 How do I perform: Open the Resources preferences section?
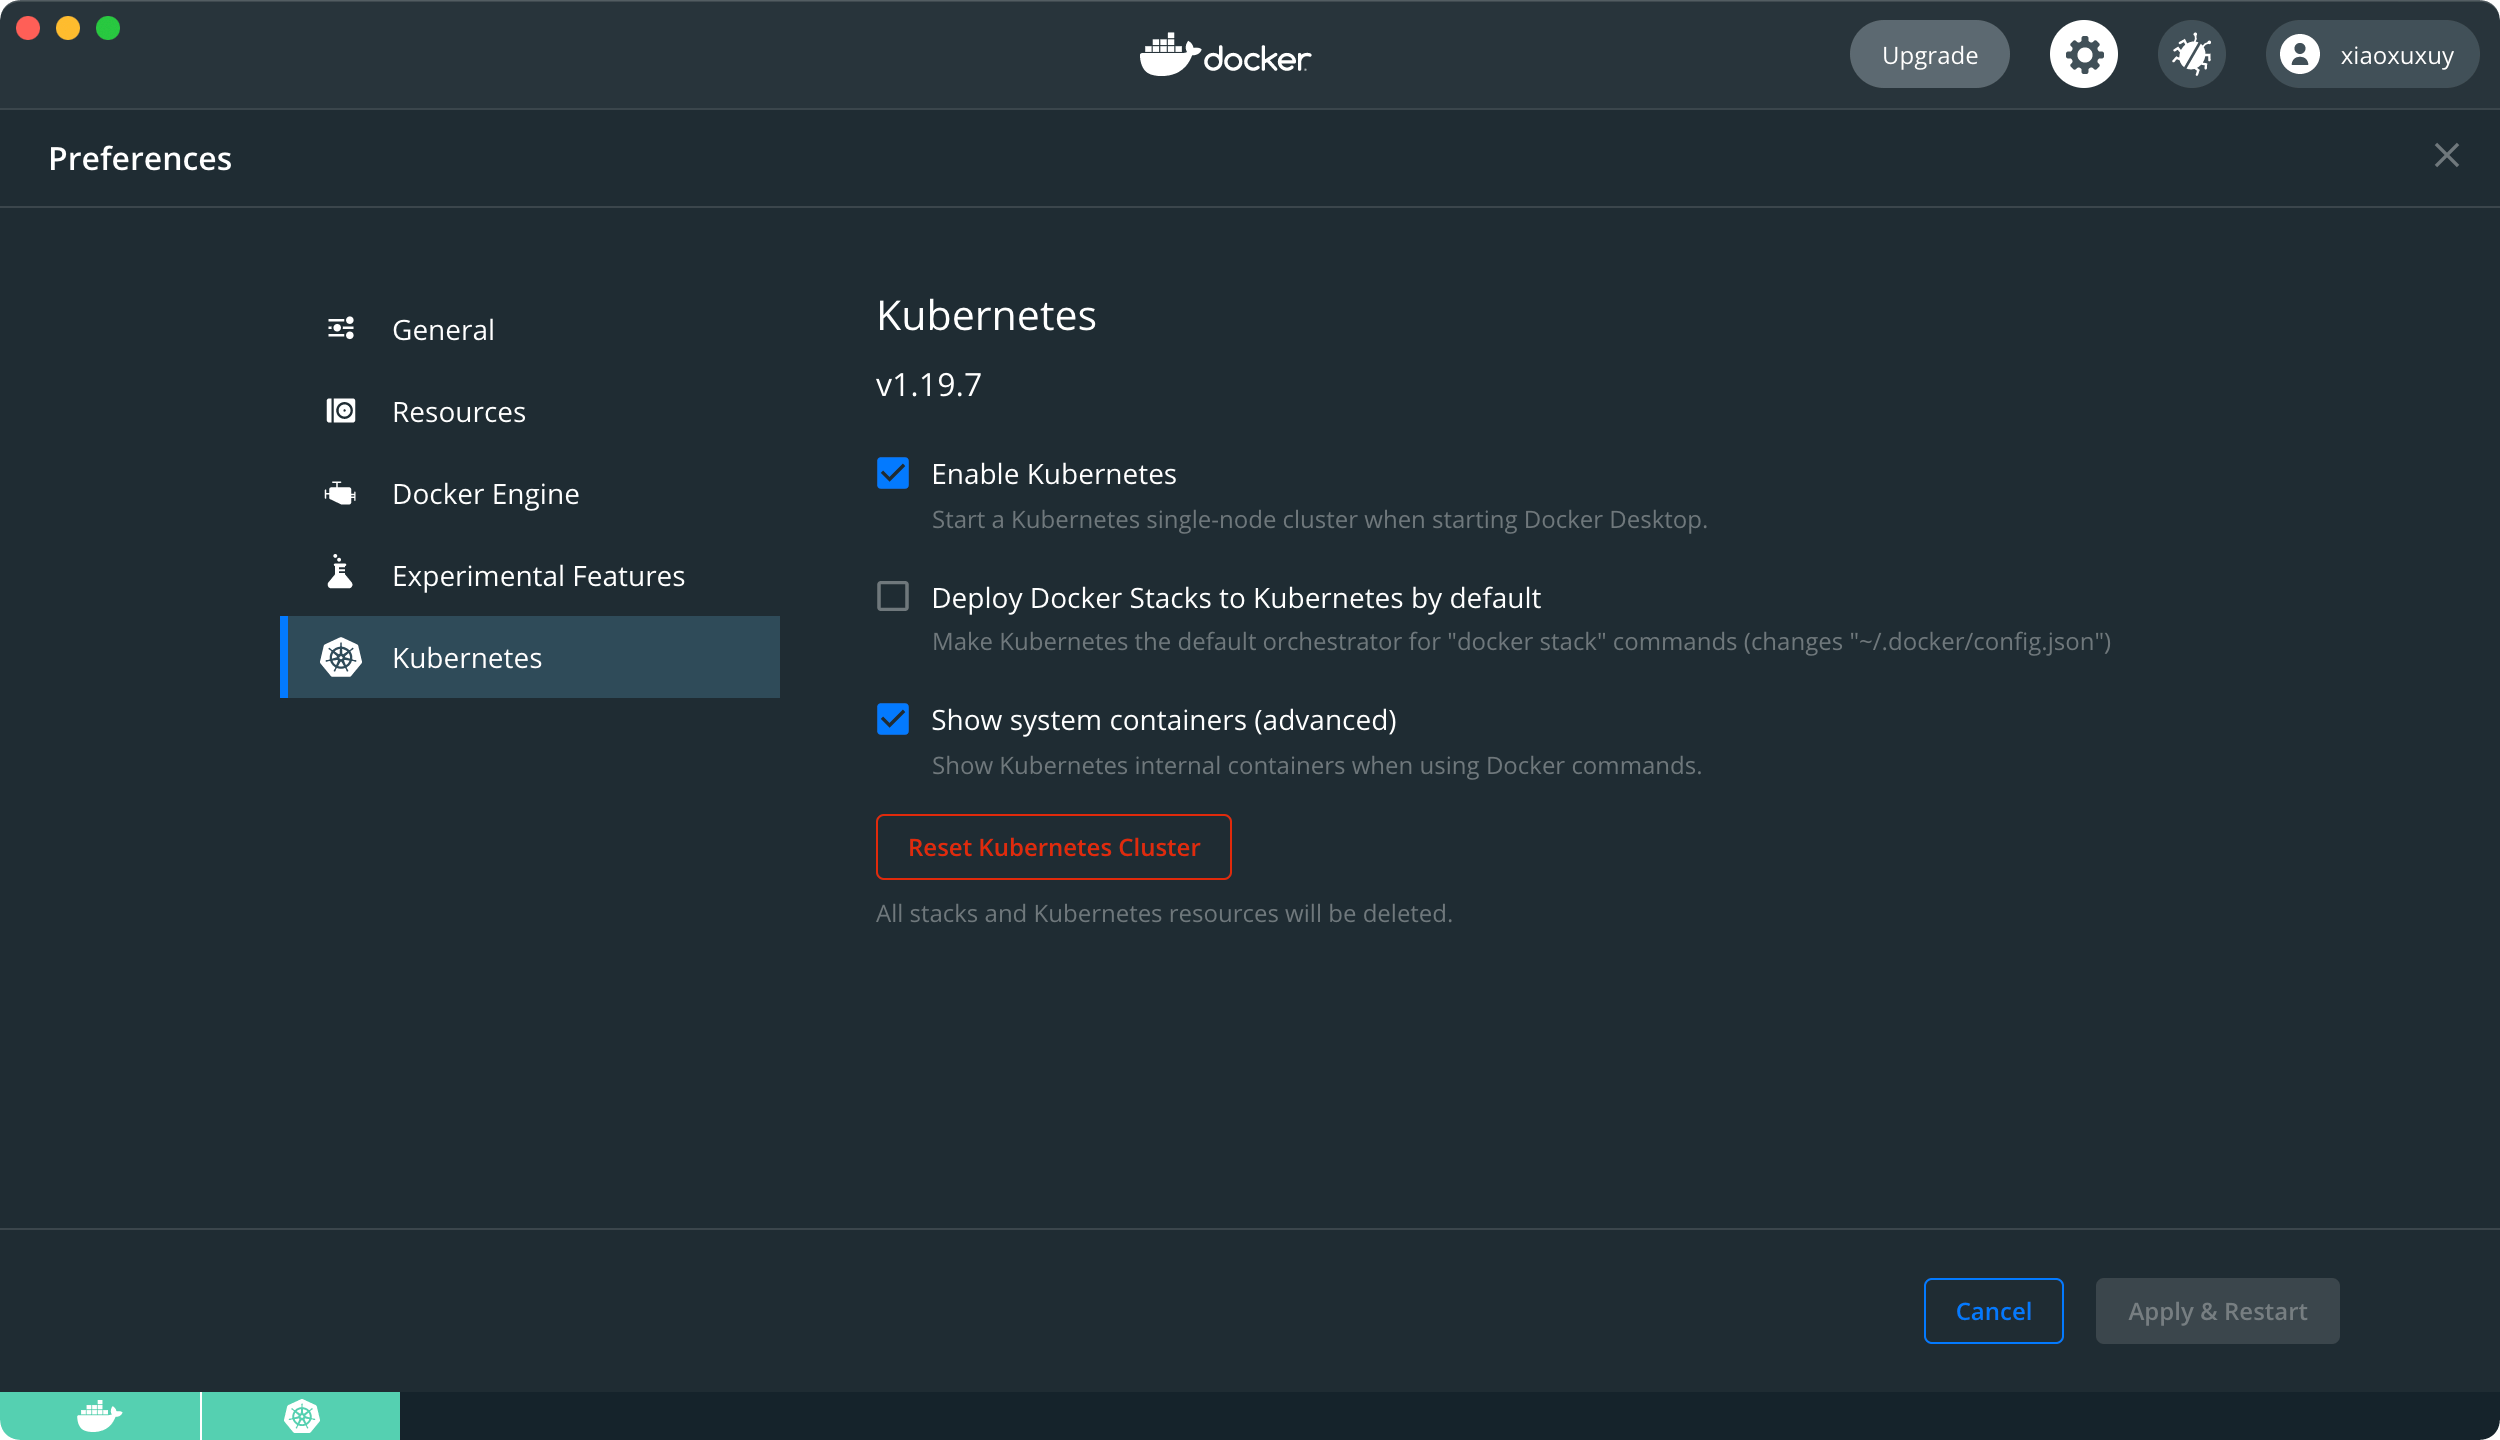click(x=459, y=412)
